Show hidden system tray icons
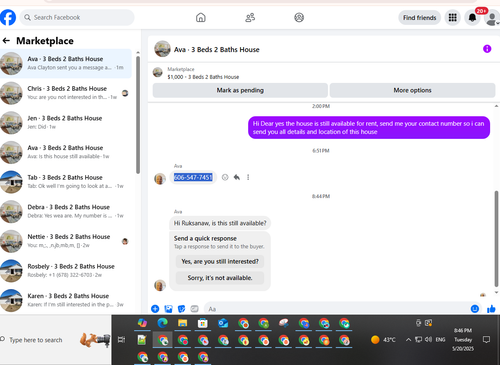The height and width of the screenshot is (365, 500). pos(408,340)
